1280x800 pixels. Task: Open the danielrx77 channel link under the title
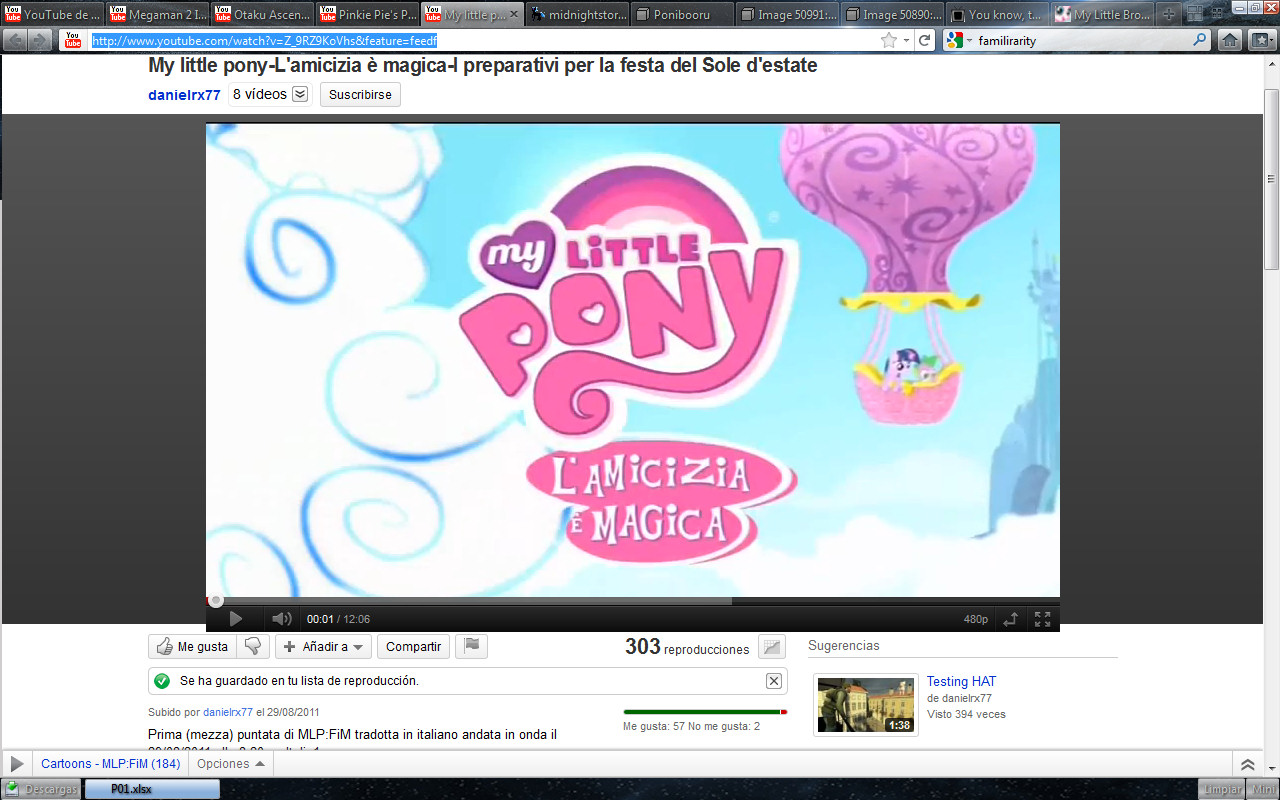(x=184, y=95)
